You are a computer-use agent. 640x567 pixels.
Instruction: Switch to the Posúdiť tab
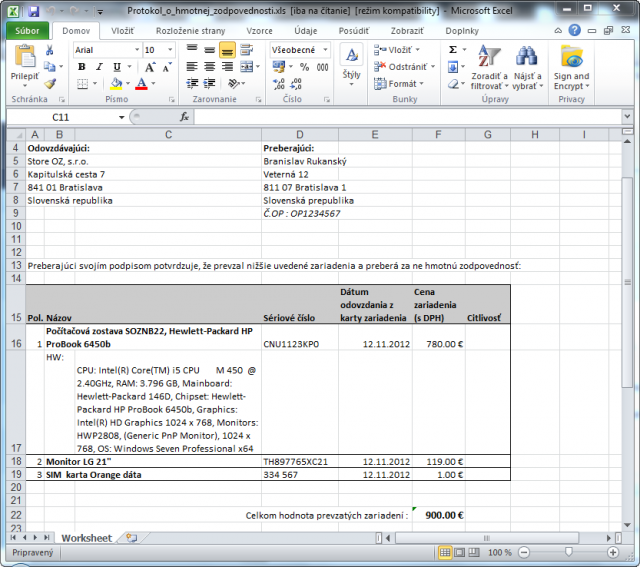[354, 31]
